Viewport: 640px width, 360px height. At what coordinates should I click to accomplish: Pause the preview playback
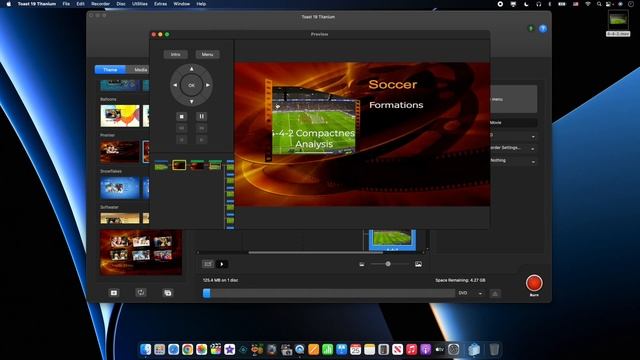click(201, 116)
